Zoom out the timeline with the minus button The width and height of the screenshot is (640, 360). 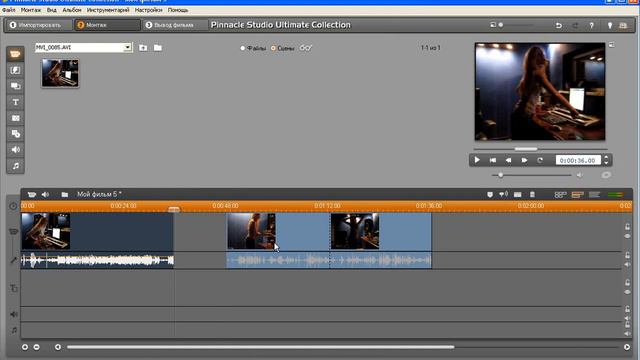(37, 347)
